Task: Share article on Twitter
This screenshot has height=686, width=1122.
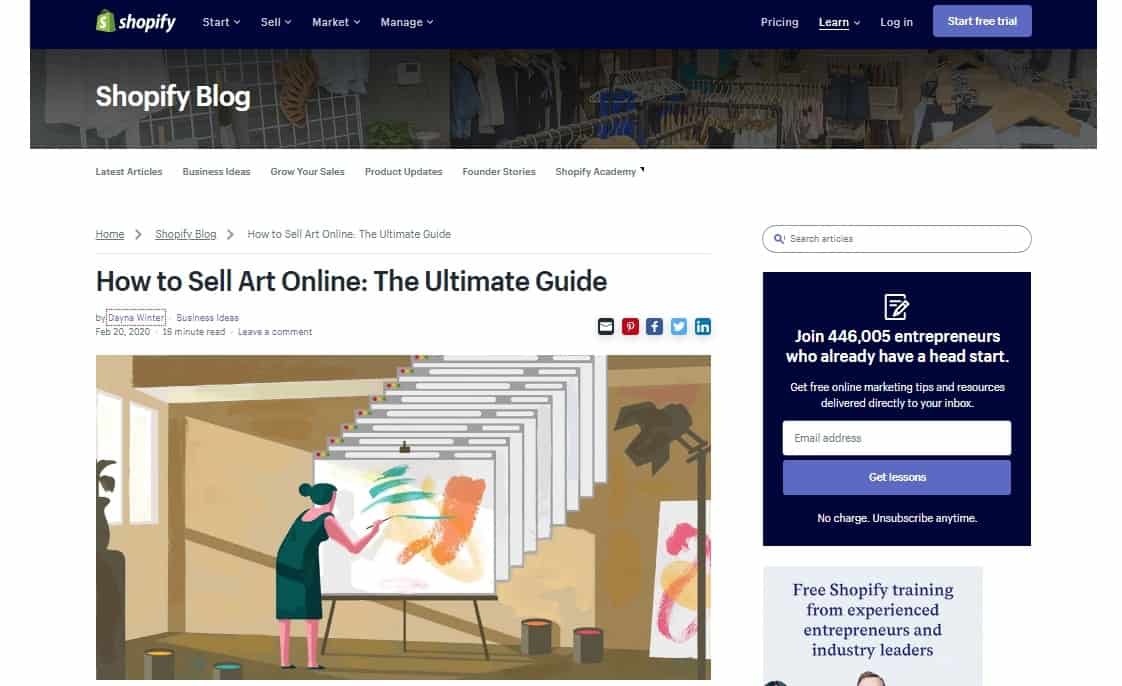Action: point(678,327)
